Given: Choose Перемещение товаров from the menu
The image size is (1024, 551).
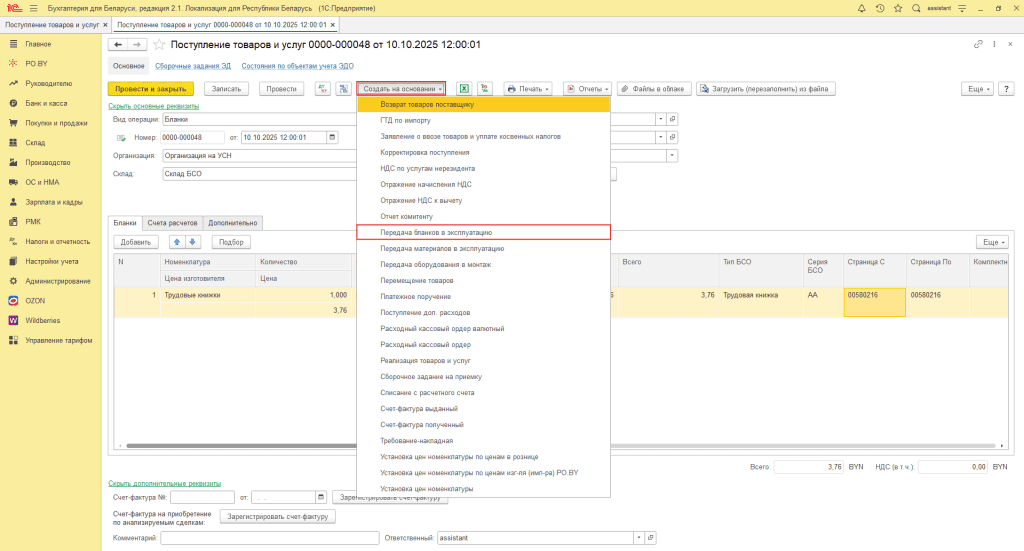Looking at the screenshot, I should pos(416,280).
